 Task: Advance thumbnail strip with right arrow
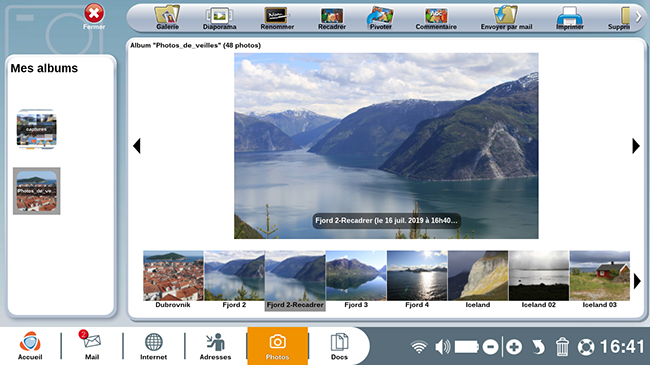637,282
